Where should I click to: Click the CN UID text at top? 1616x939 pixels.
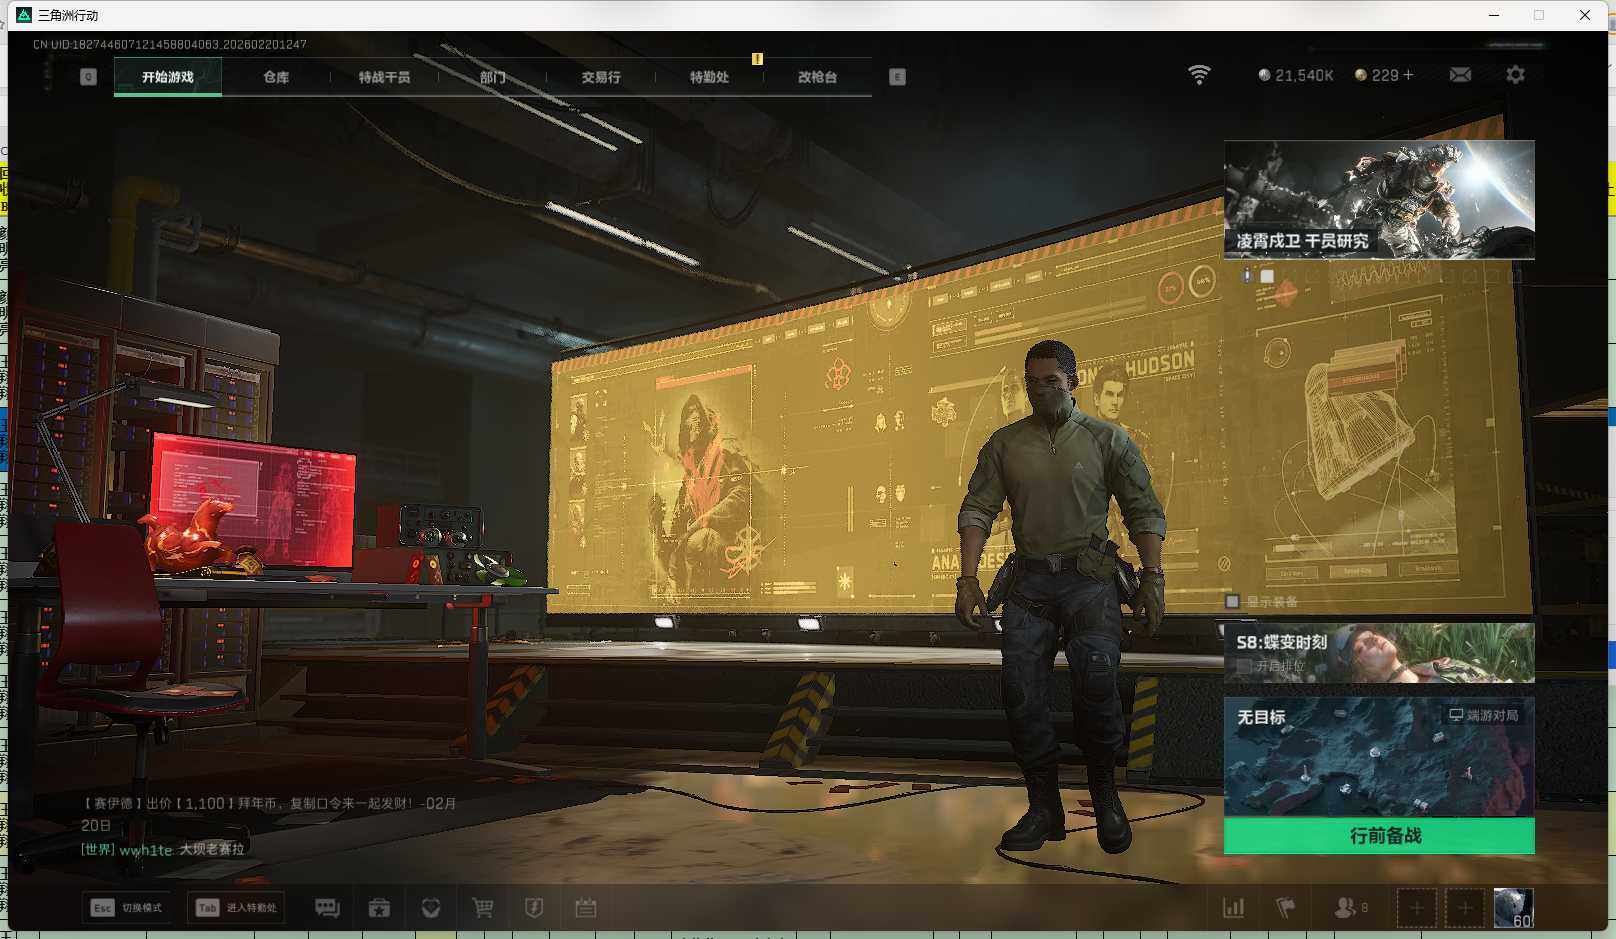170,44
